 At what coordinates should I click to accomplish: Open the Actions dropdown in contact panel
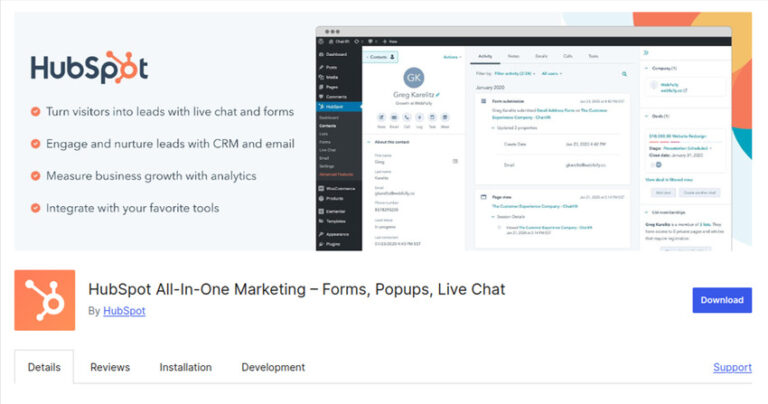click(x=452, y=57)
